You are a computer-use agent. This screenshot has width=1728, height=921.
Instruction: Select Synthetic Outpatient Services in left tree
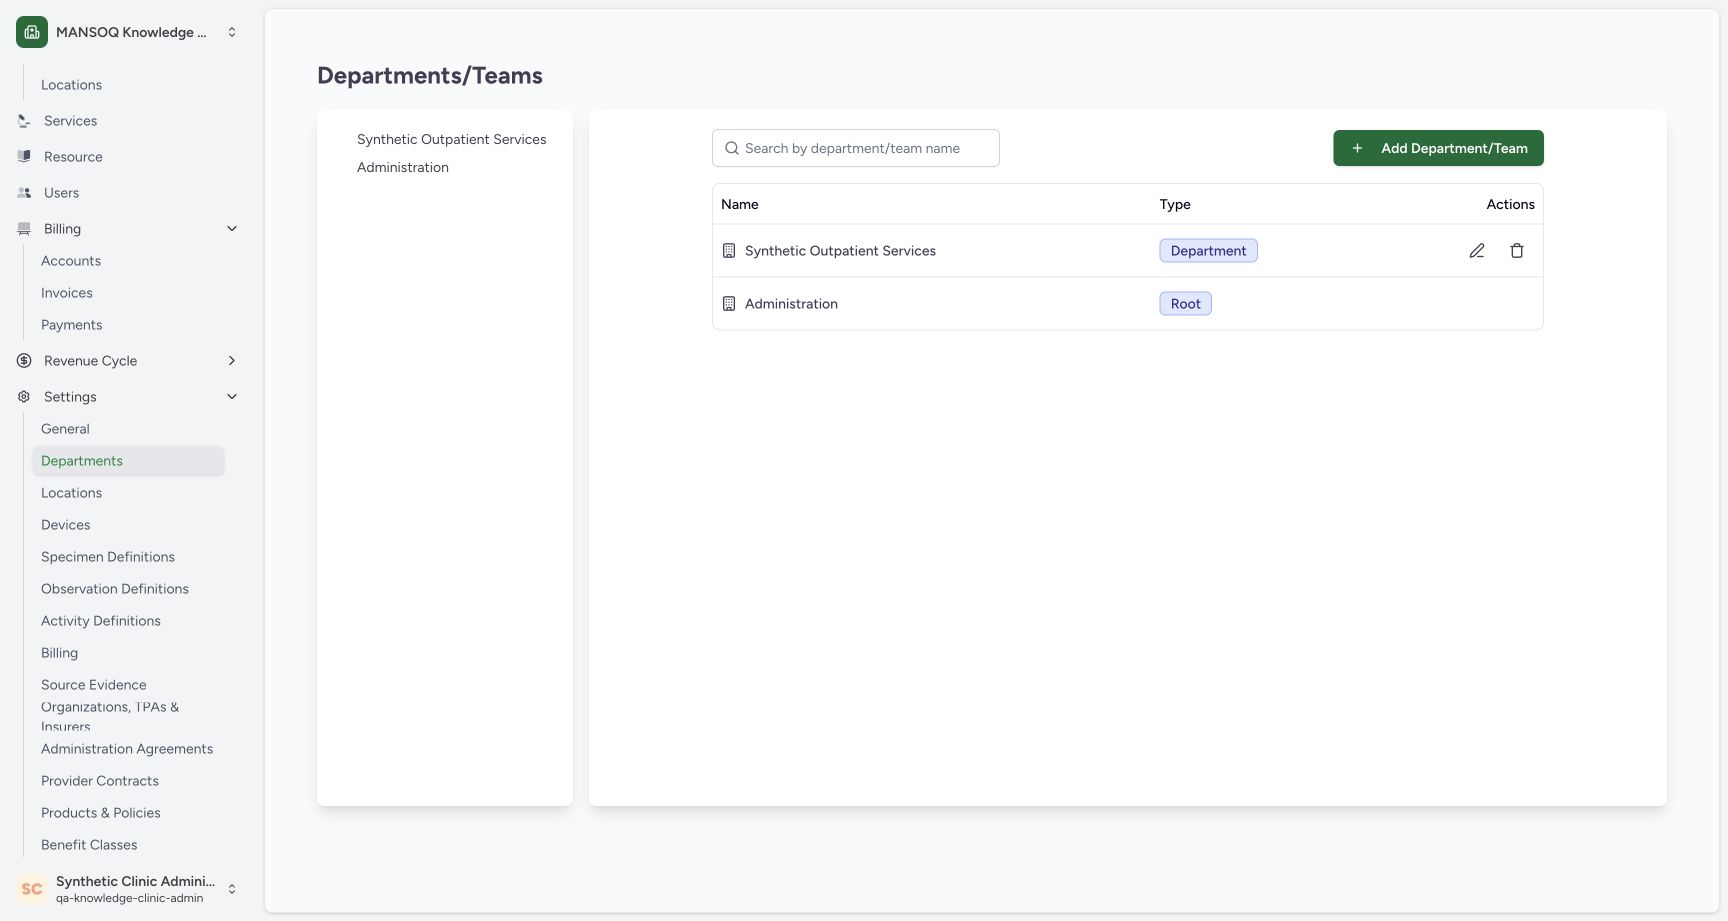coord(451,139)
